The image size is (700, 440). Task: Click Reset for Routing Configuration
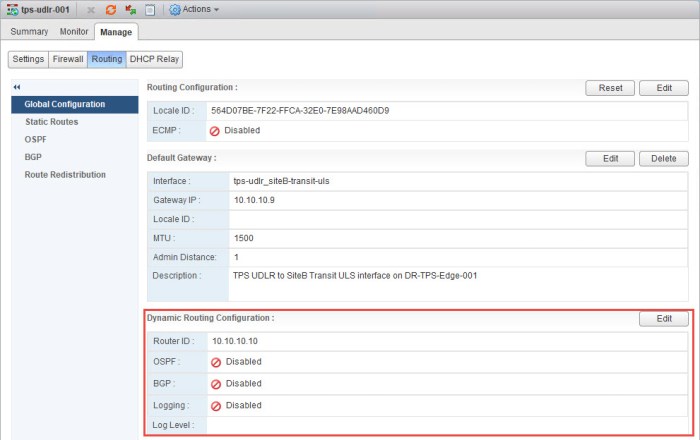tap(610, 88)
